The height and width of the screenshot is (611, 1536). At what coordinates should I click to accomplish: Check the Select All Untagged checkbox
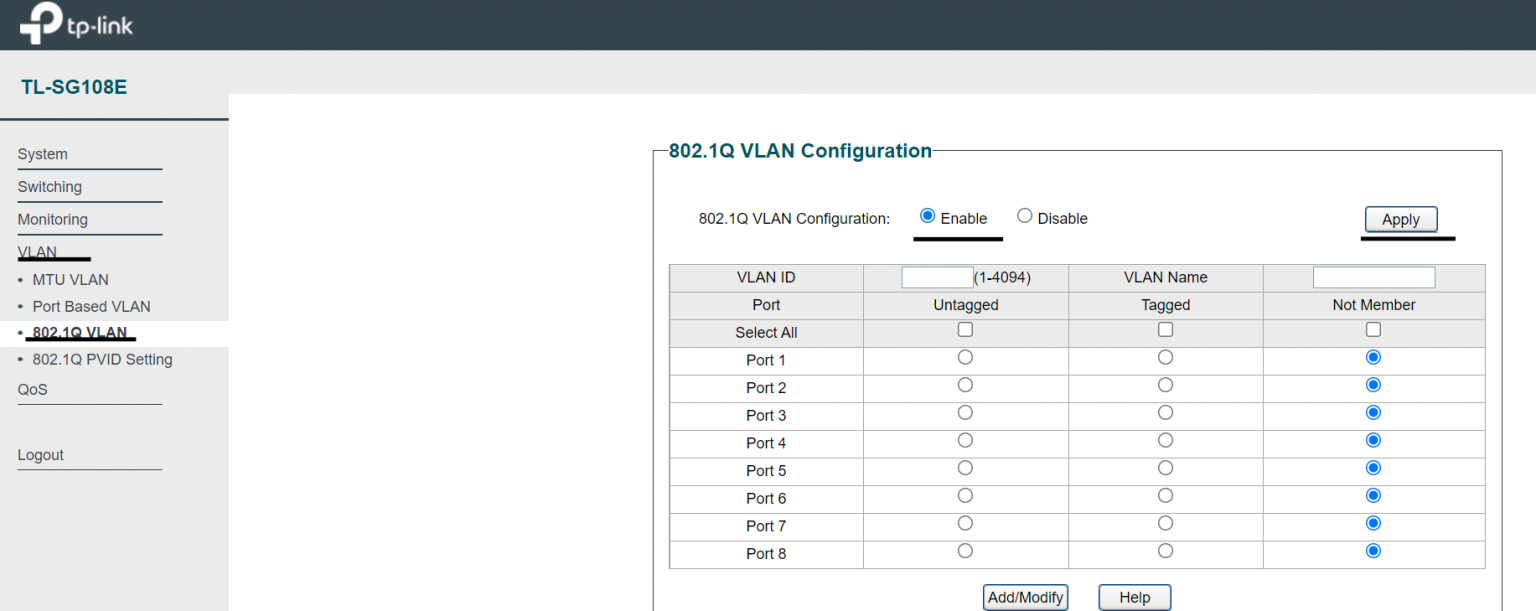pos(965,329)
